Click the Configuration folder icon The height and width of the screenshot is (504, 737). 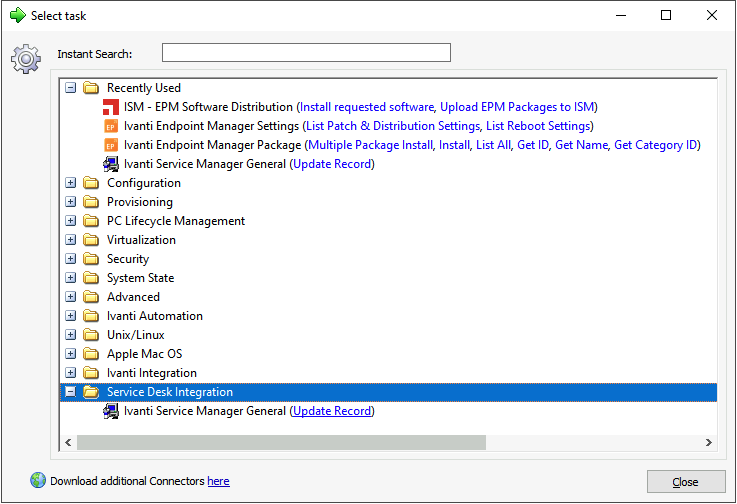[91, 183]
